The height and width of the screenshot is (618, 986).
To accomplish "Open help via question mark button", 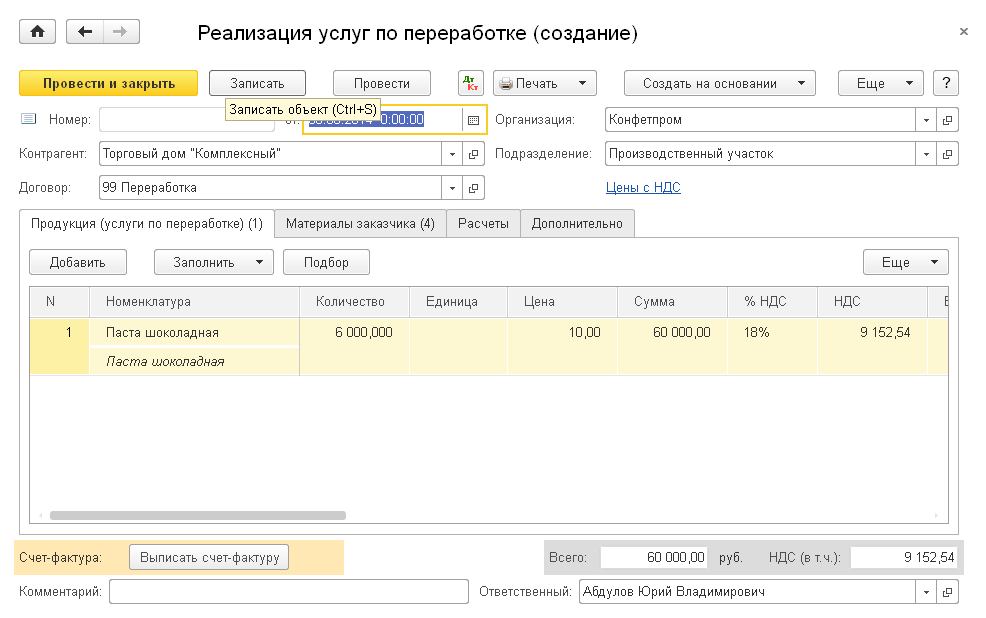I will coord(946,83).
